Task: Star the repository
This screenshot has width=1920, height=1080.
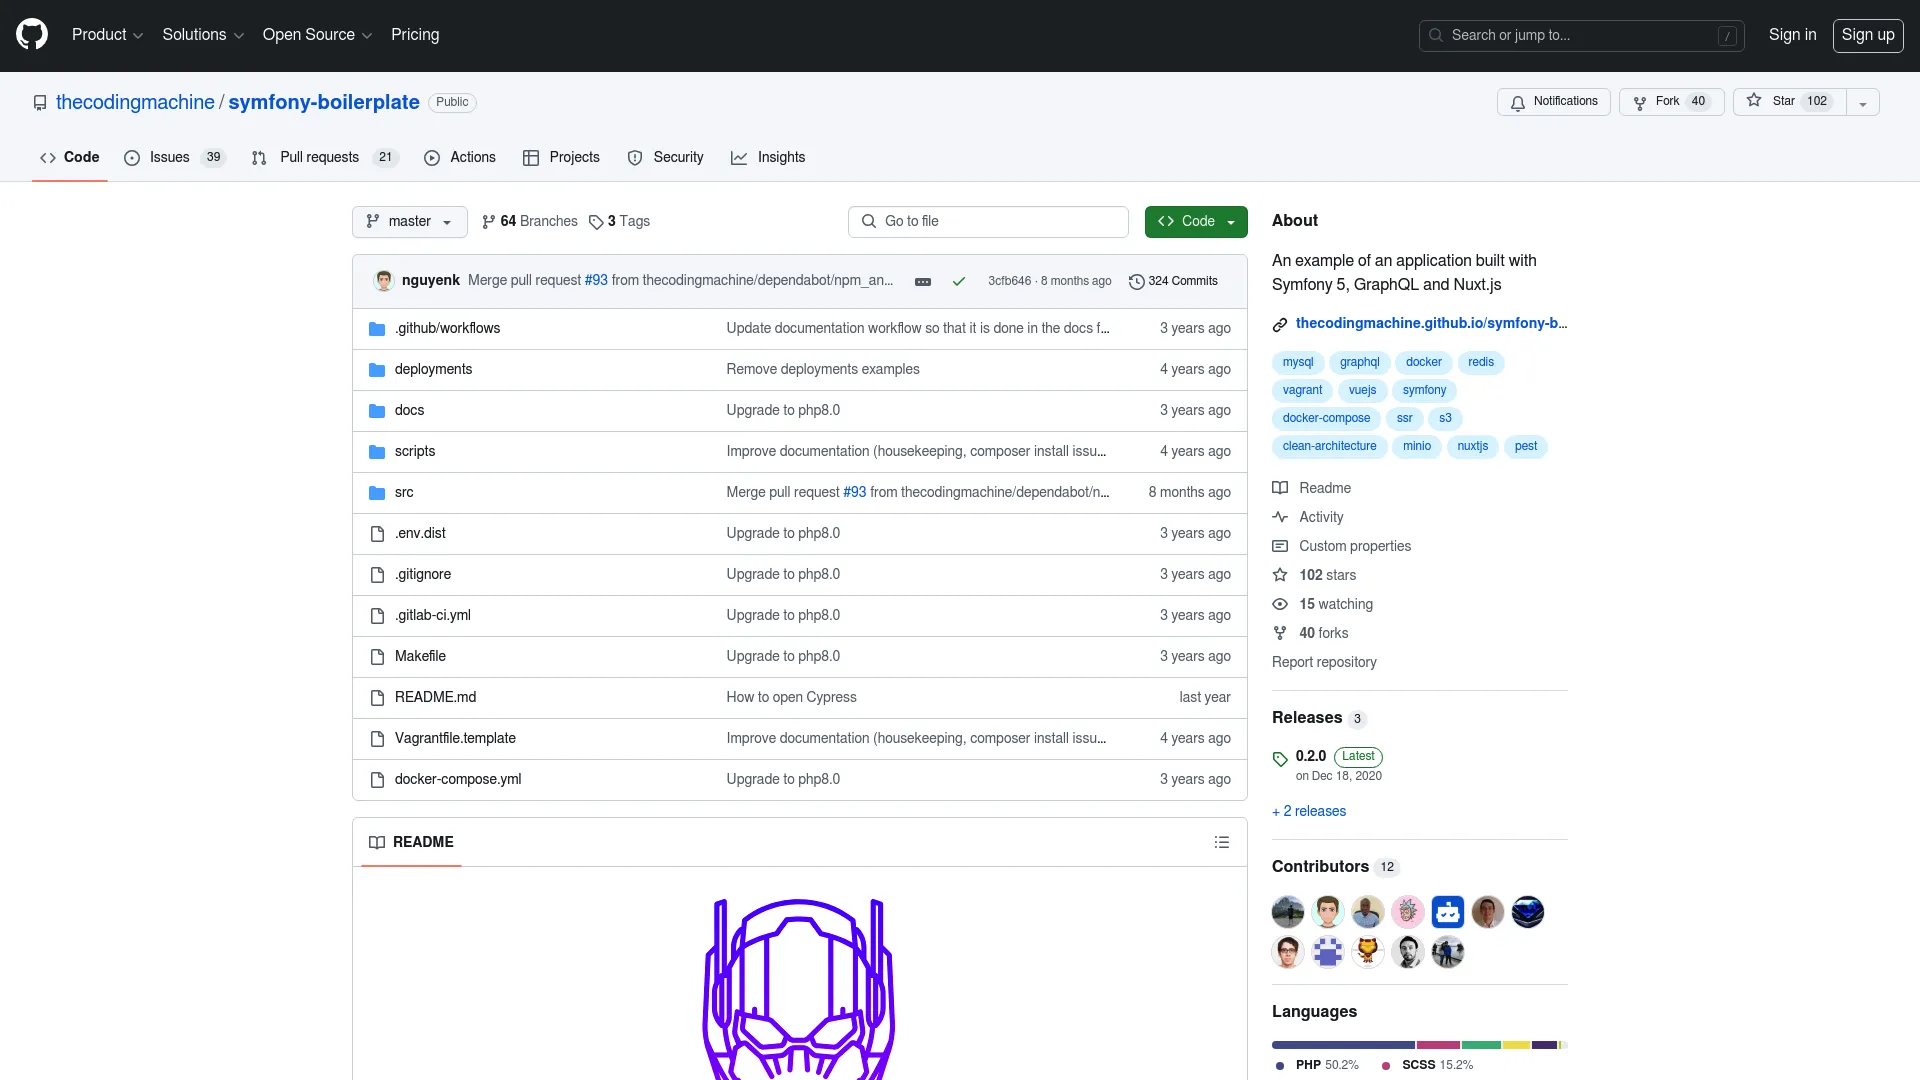Action: [x=1789, y=102]
